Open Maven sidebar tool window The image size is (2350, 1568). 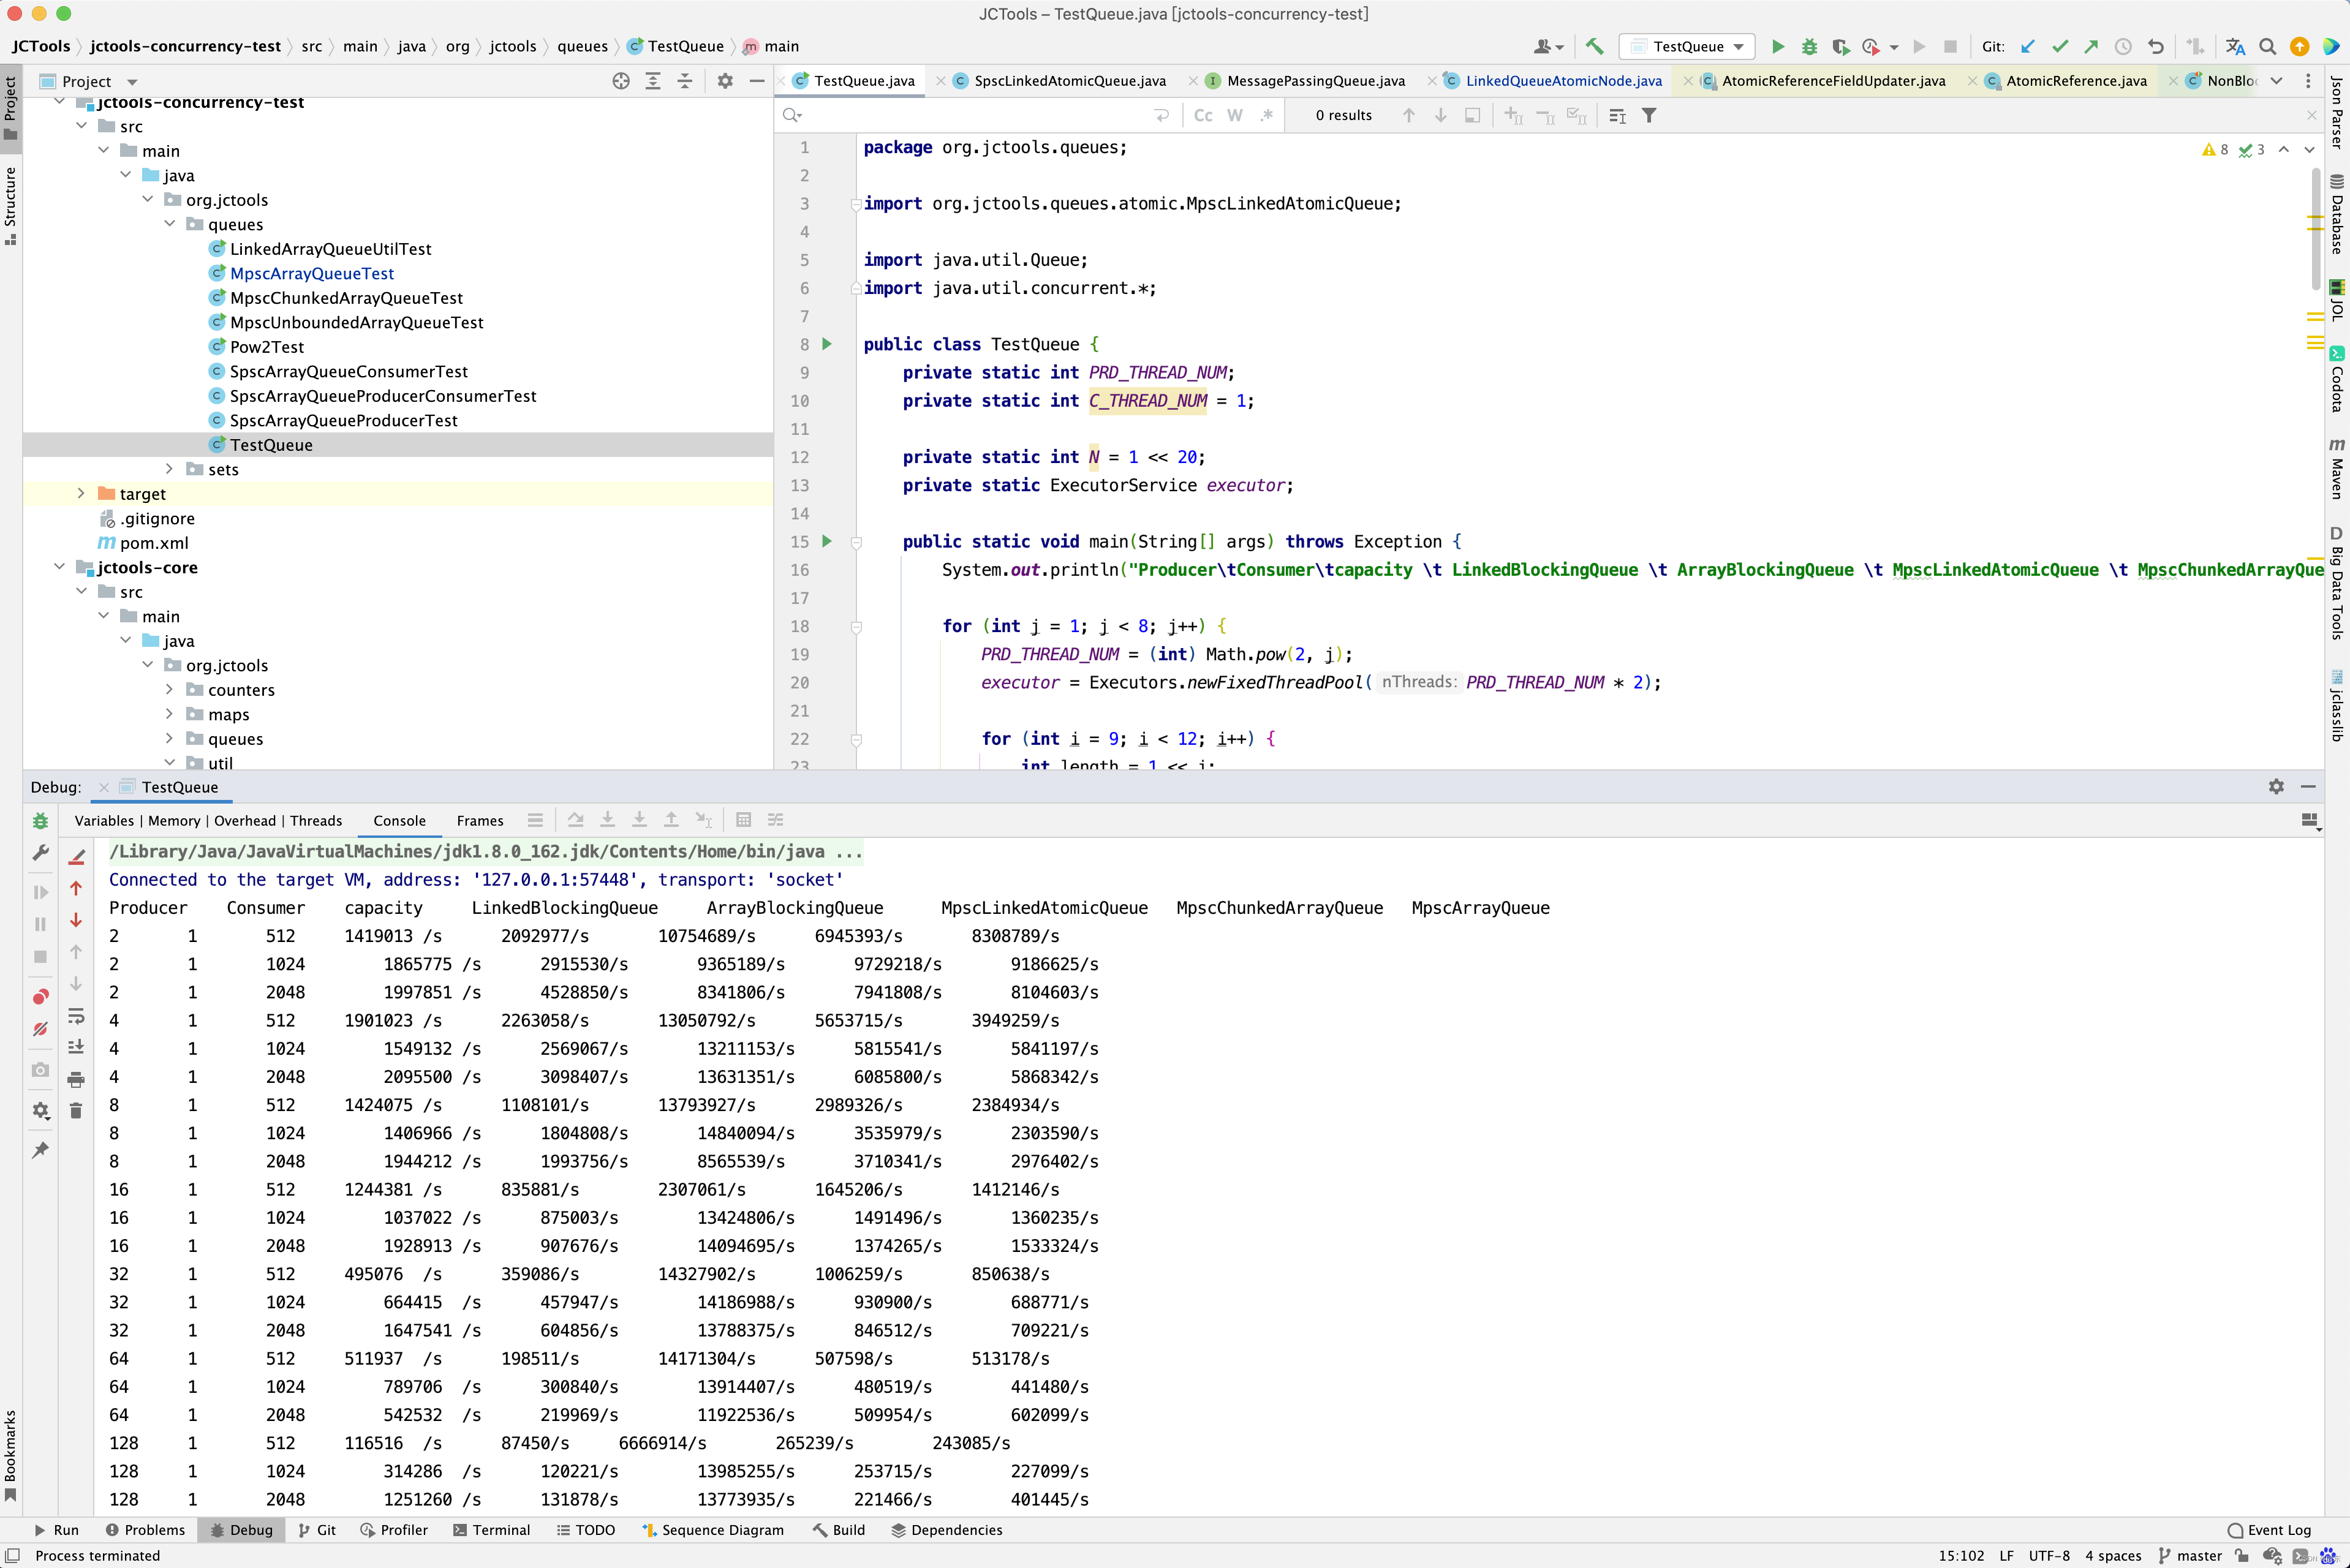[x=2337, y=468]
